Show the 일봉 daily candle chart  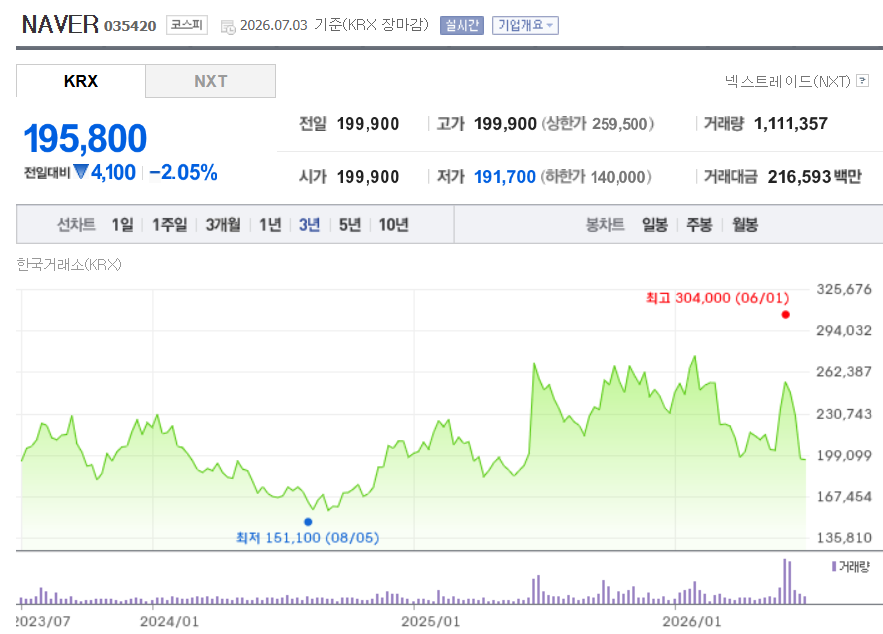coord(654,225)
